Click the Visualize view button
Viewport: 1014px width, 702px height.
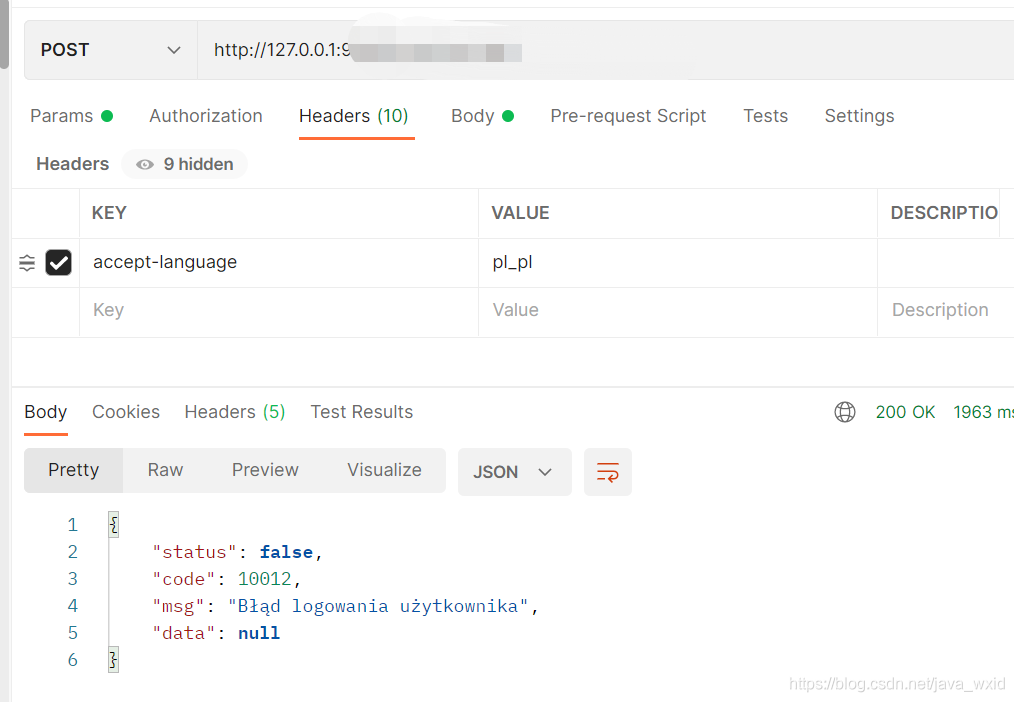[x=384, y=470]
